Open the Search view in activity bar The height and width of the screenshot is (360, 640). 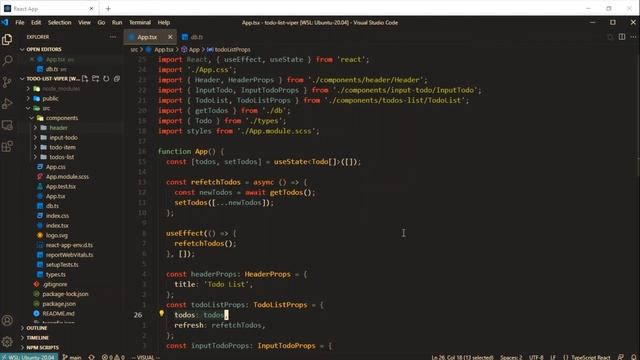[7, 61]
